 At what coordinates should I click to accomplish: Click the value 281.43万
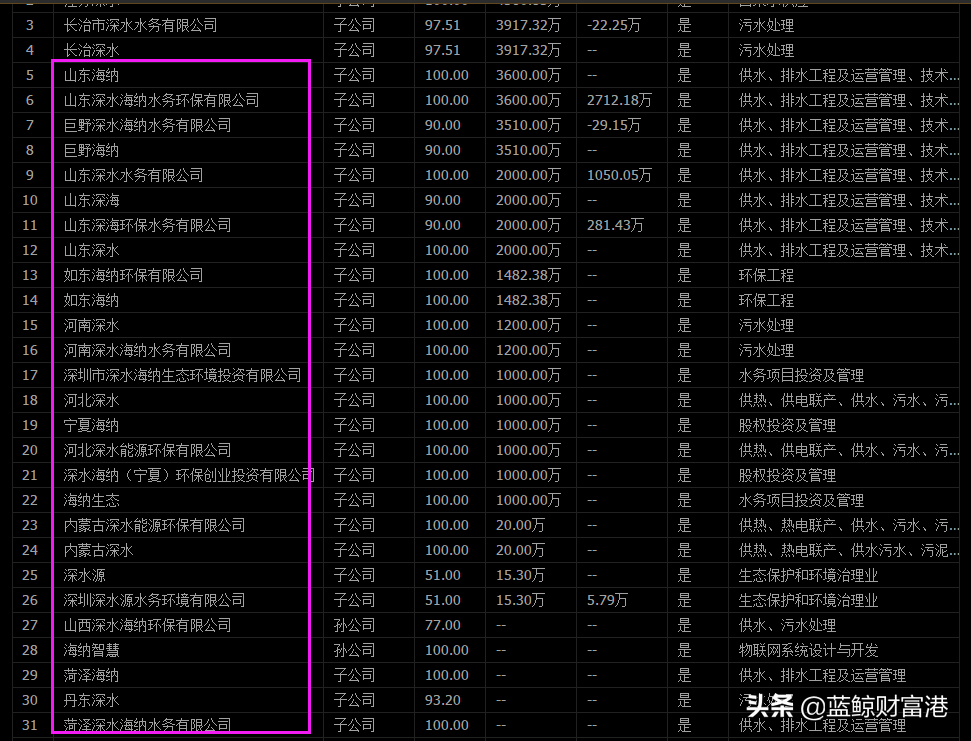[615, 225]
